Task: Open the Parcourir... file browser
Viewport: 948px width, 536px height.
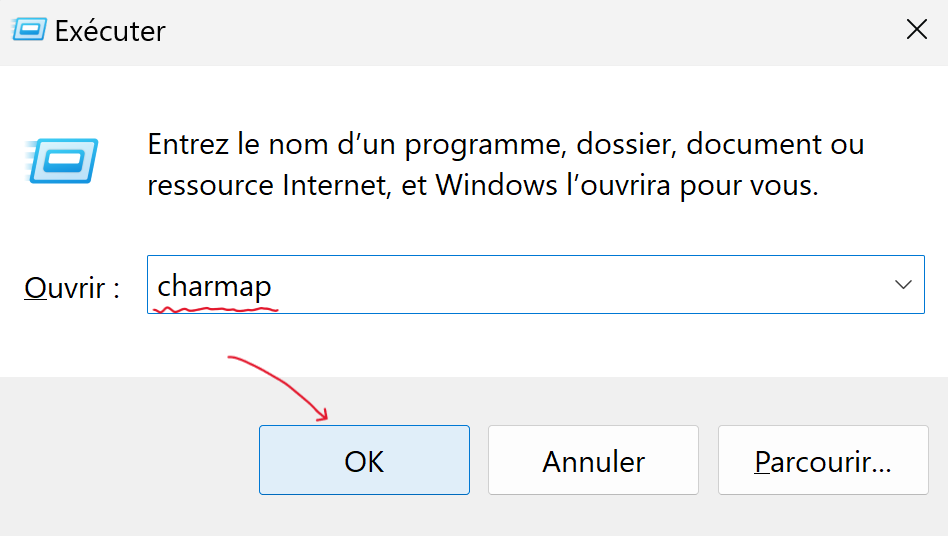Action: (822, 460)
